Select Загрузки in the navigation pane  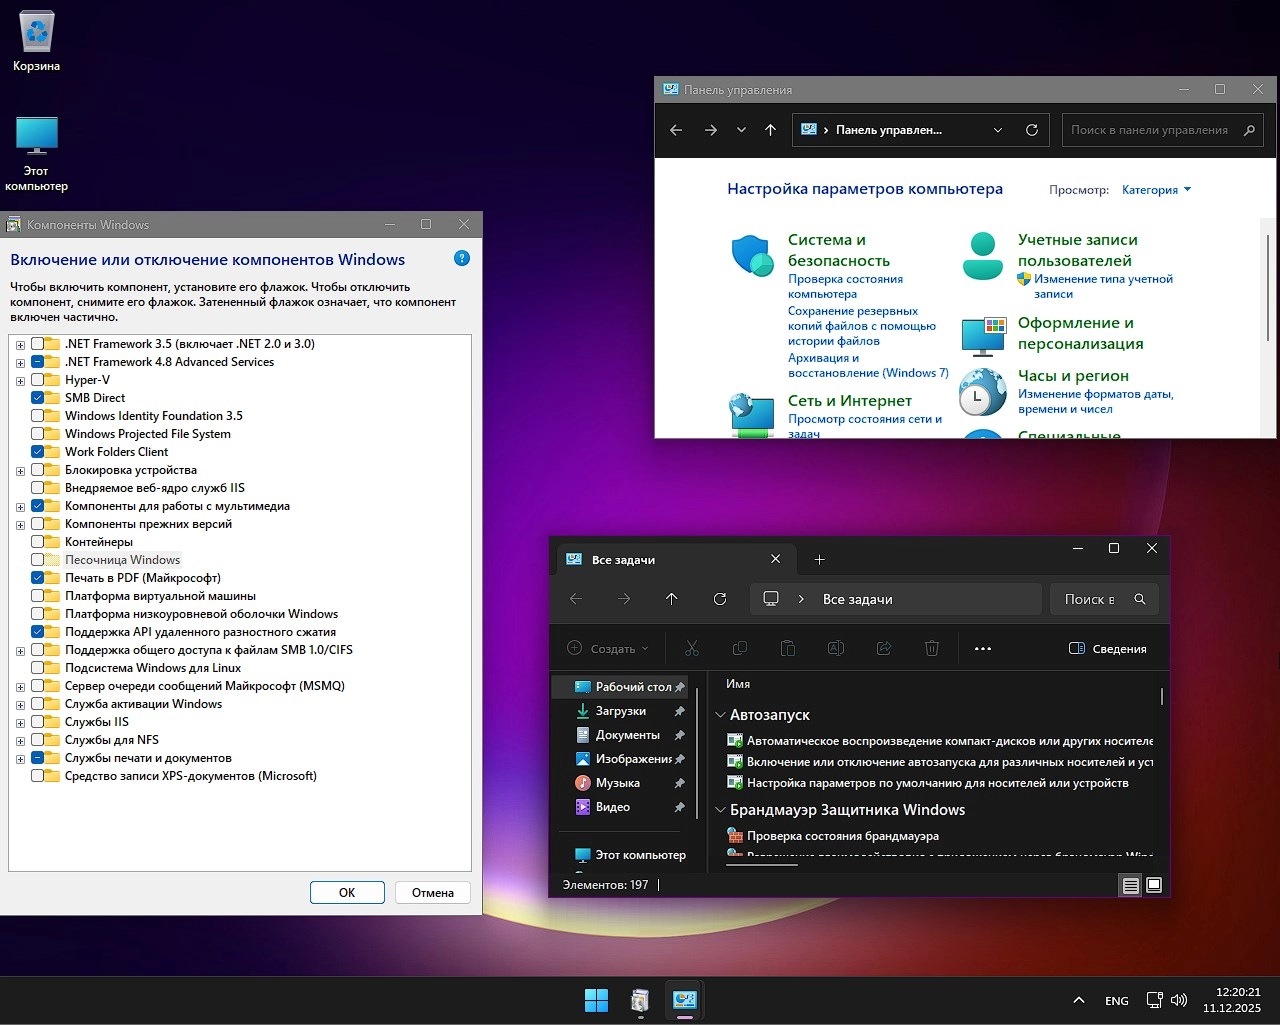(x=620, y=711)
